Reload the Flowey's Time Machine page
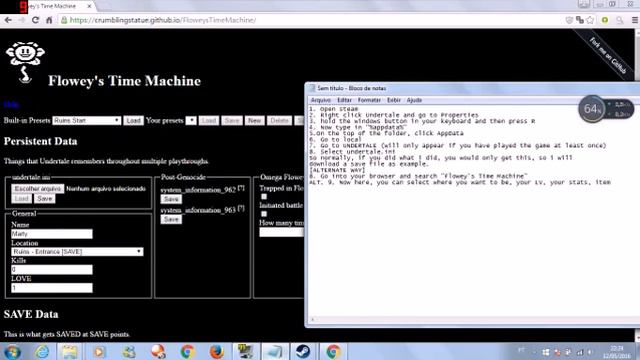This screenshot has height=360, width=640. tap(35, 20)
